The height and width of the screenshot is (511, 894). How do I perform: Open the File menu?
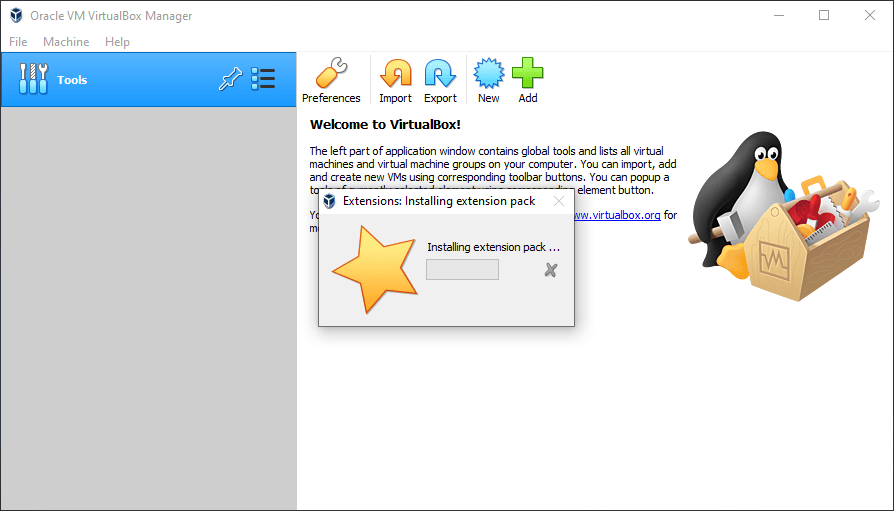18,42
